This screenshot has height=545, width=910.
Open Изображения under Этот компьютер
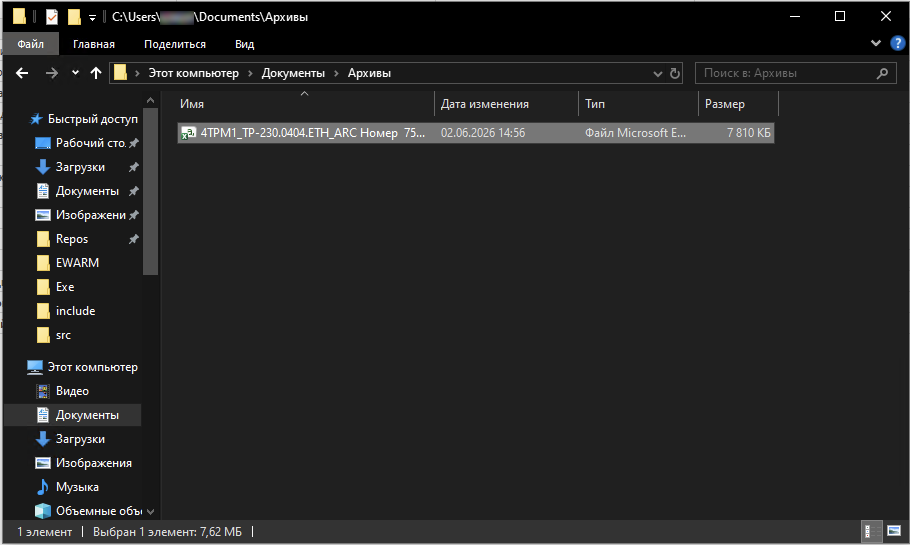tap(93, 463)
